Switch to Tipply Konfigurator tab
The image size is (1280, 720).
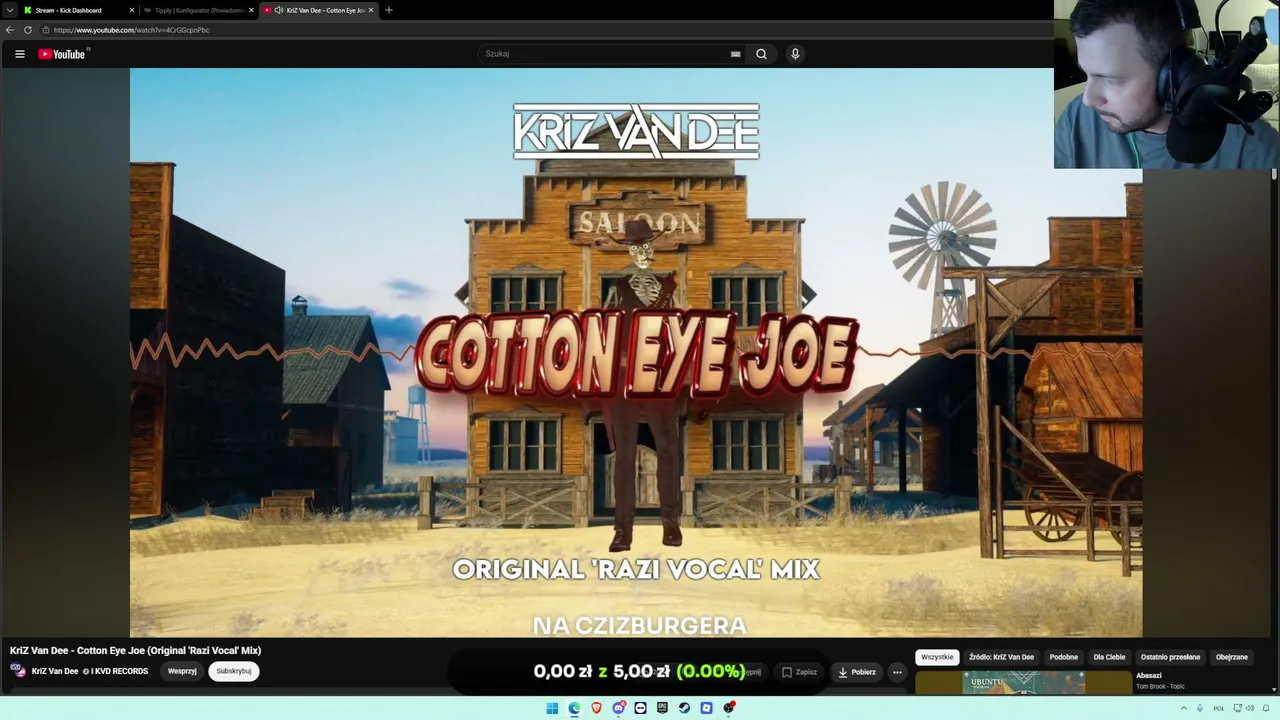tap(198, 10)
